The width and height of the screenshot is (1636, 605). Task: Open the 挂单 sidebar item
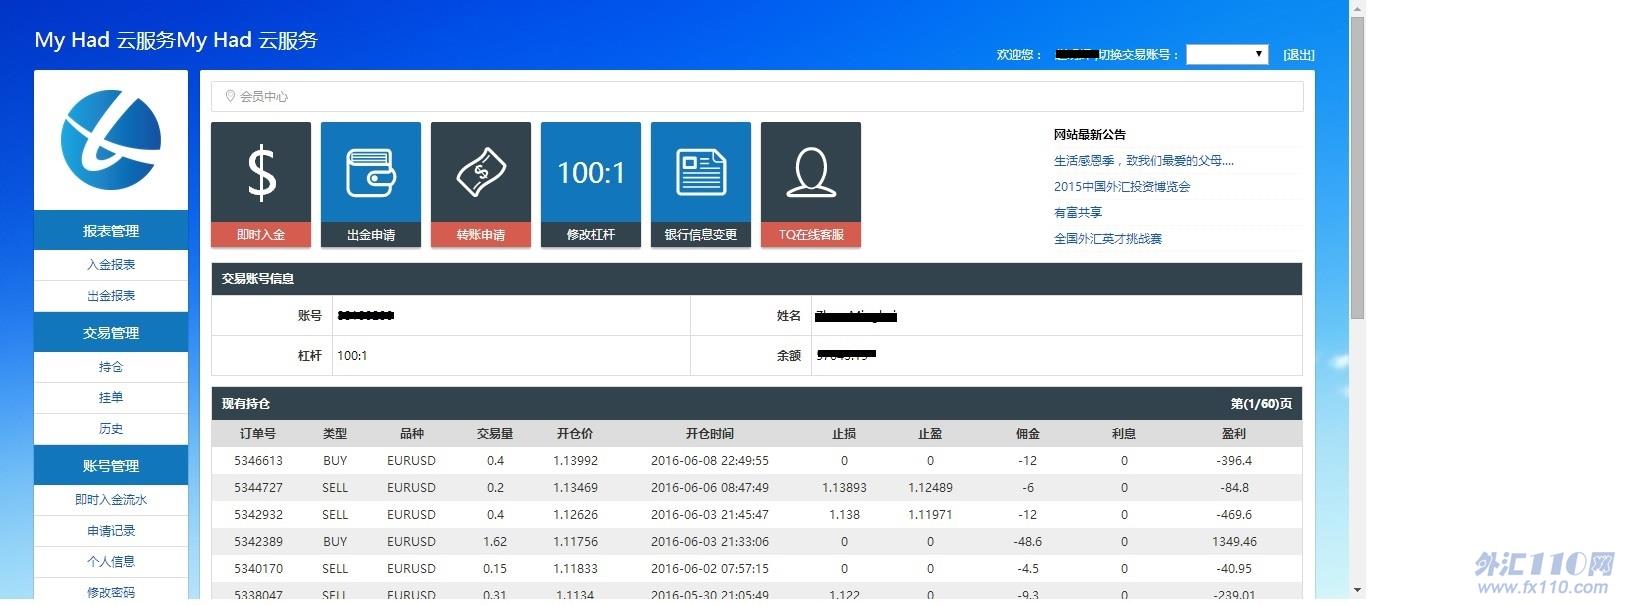(111, 398)
